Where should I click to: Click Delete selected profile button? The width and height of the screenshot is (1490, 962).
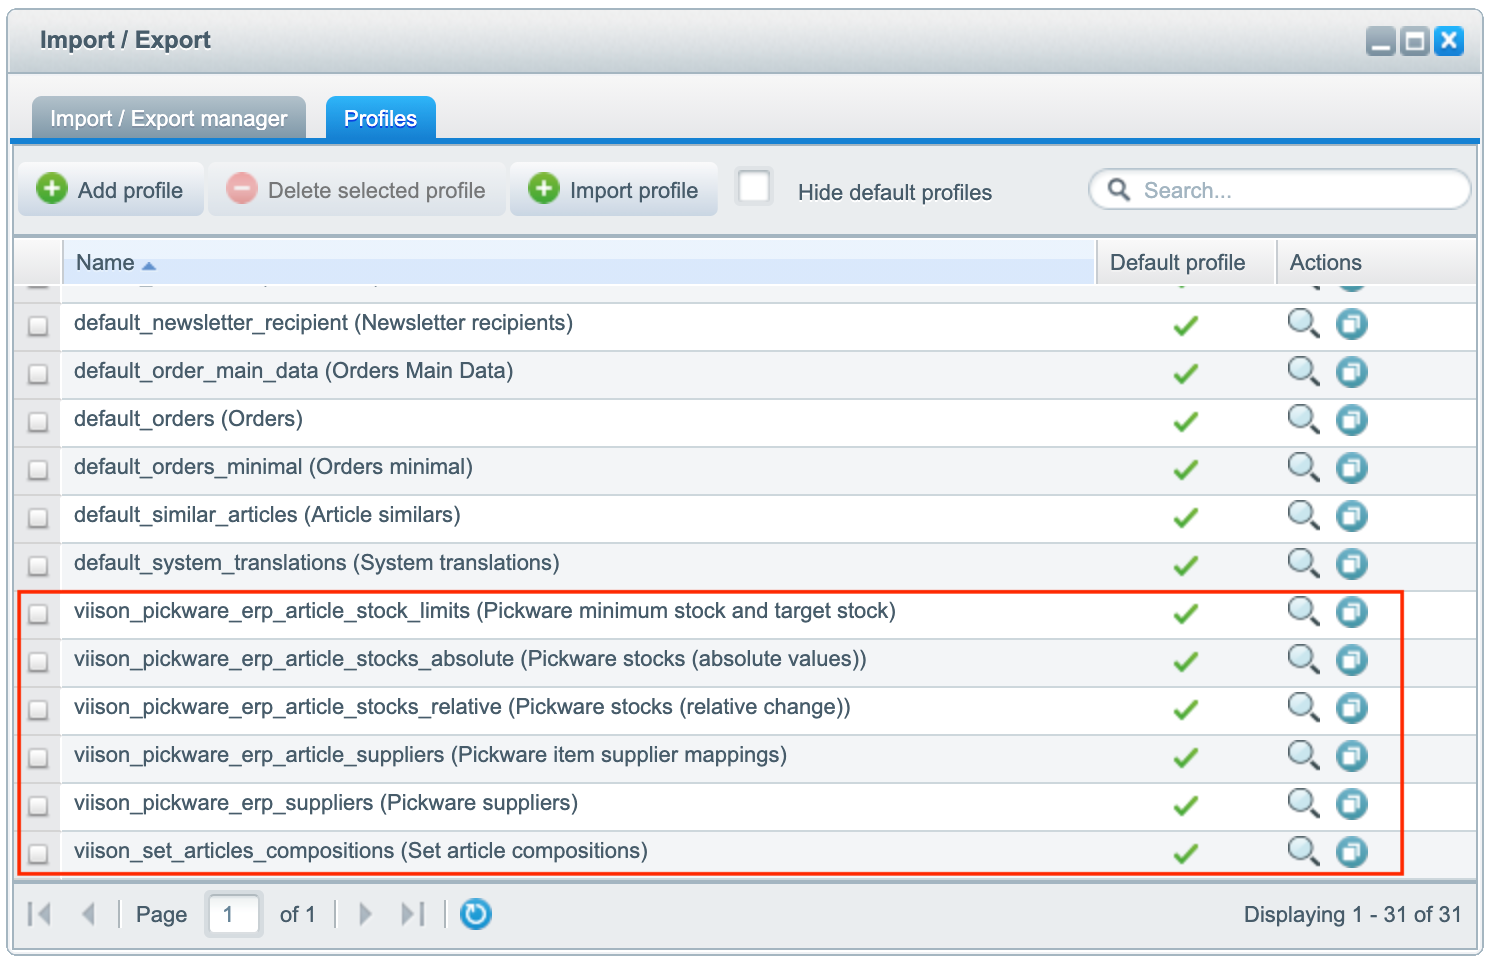coord(357,189)
